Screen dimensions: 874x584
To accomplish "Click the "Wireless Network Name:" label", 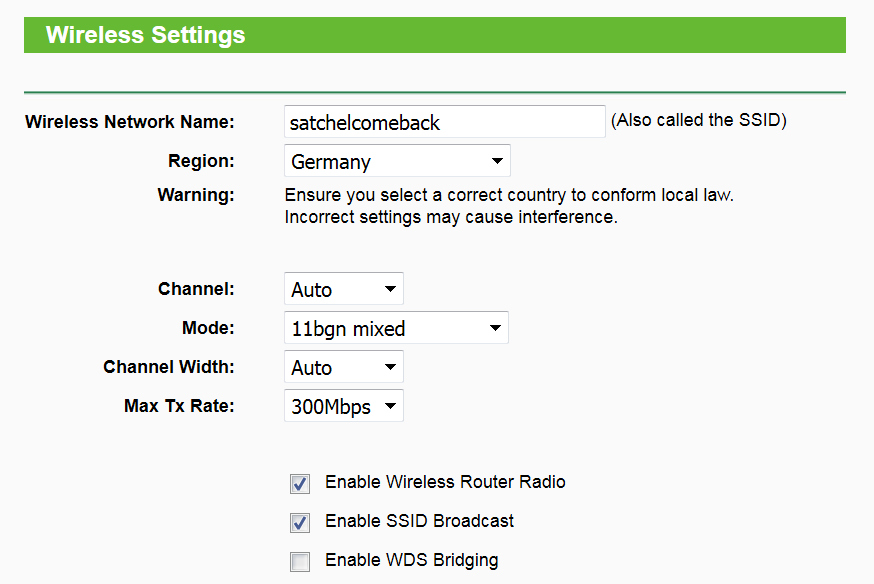I will pyautogui.click(x=129, y=122).
